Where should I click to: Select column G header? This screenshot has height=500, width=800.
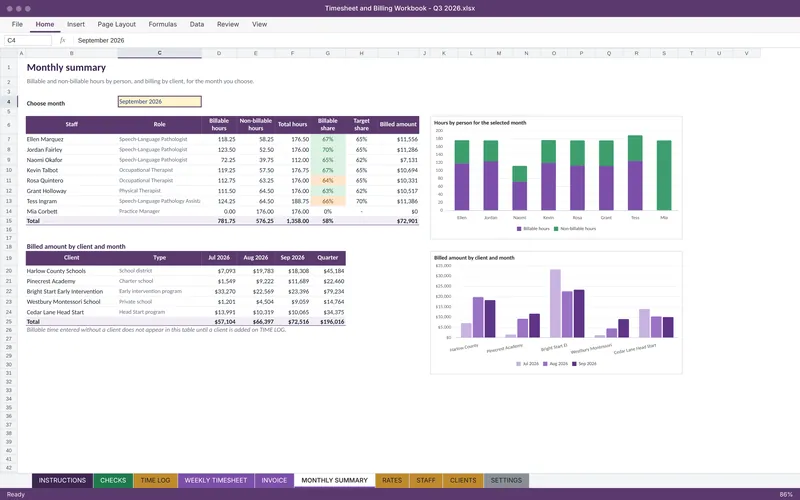(x=328, y=53)
